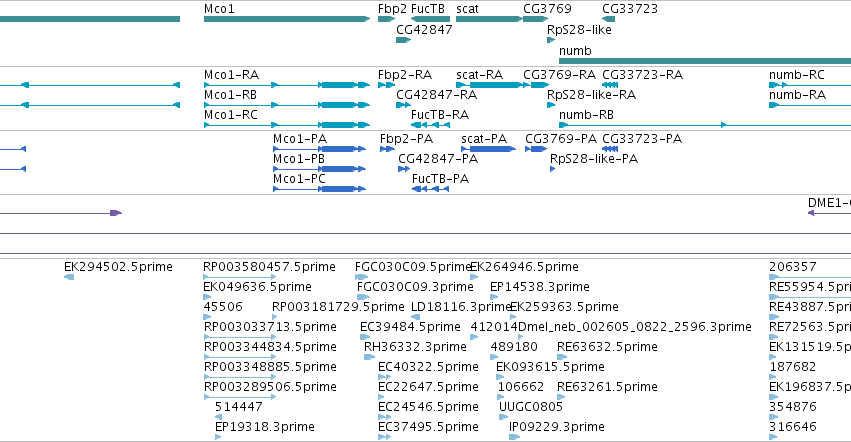Select the RpS28-like-RA transcript
851x442 pixels.
point(551,105)
